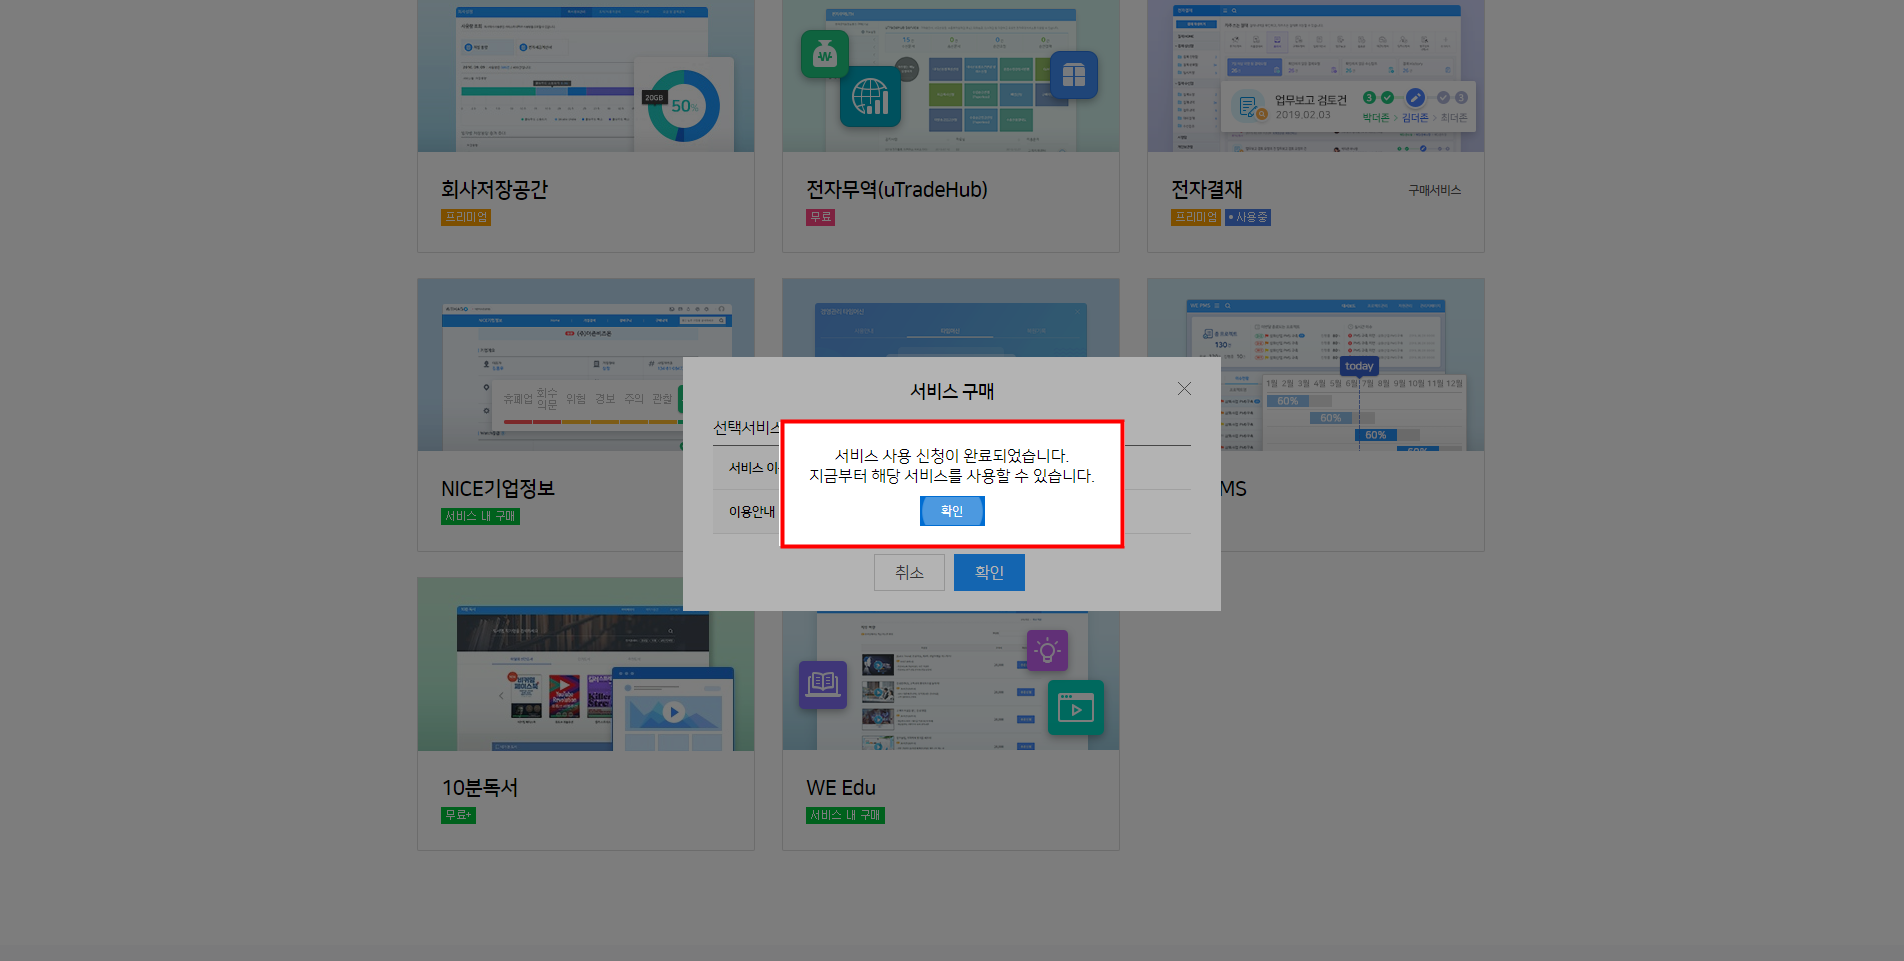Screen dimensions: 1904x961
Task: Open the 전자무역(uTradeHub) service title
Action: [x=896, y=190]
